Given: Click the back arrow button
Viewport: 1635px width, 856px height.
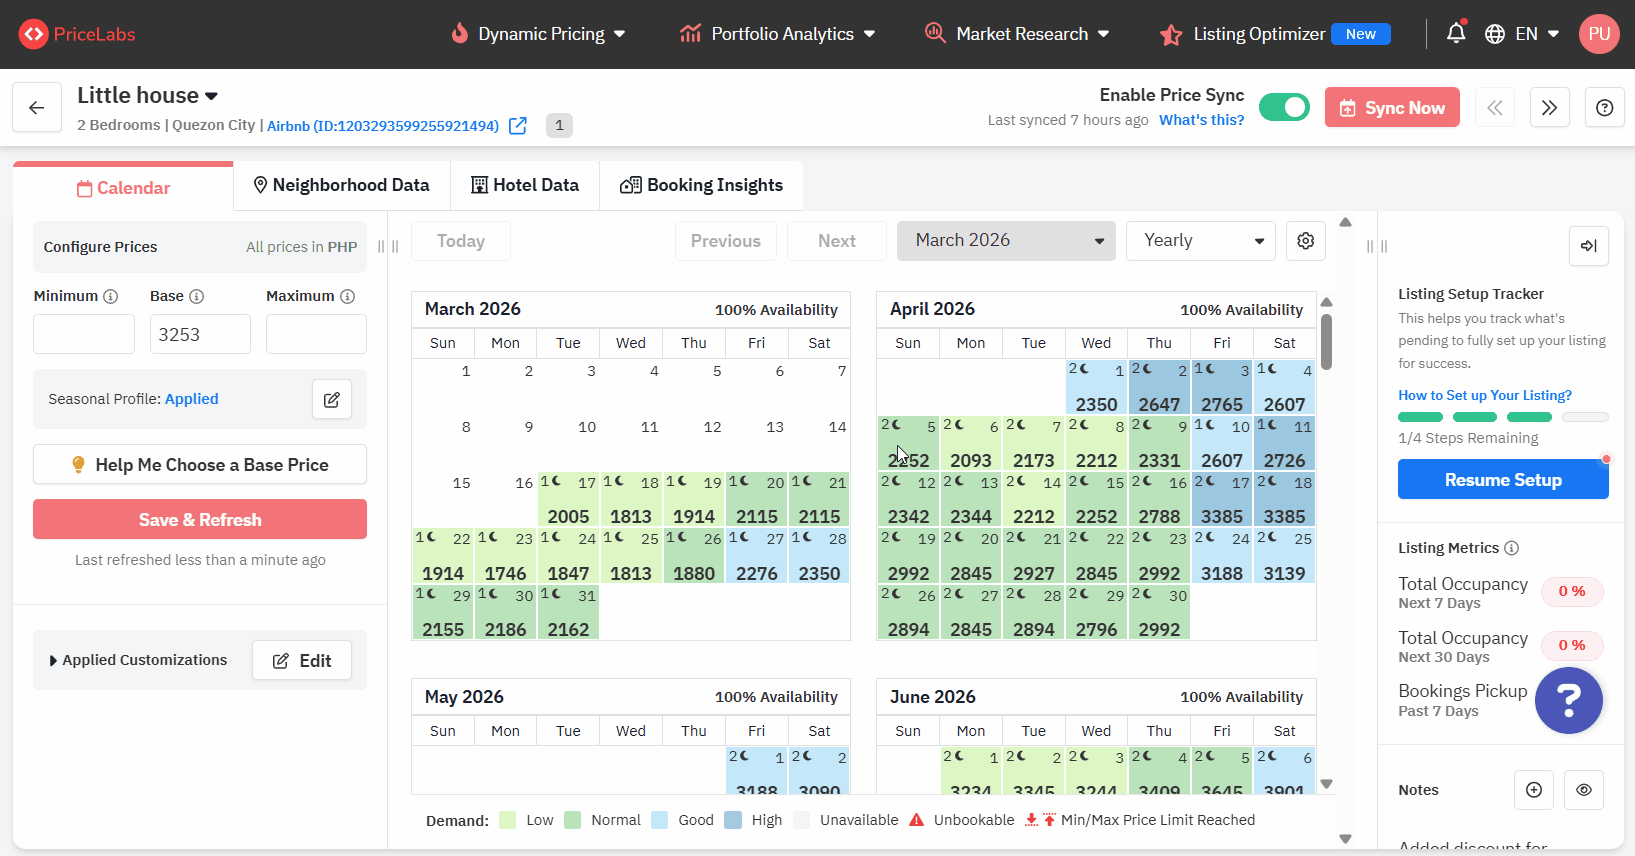Looking at the screenshot, I should (37, 108).
